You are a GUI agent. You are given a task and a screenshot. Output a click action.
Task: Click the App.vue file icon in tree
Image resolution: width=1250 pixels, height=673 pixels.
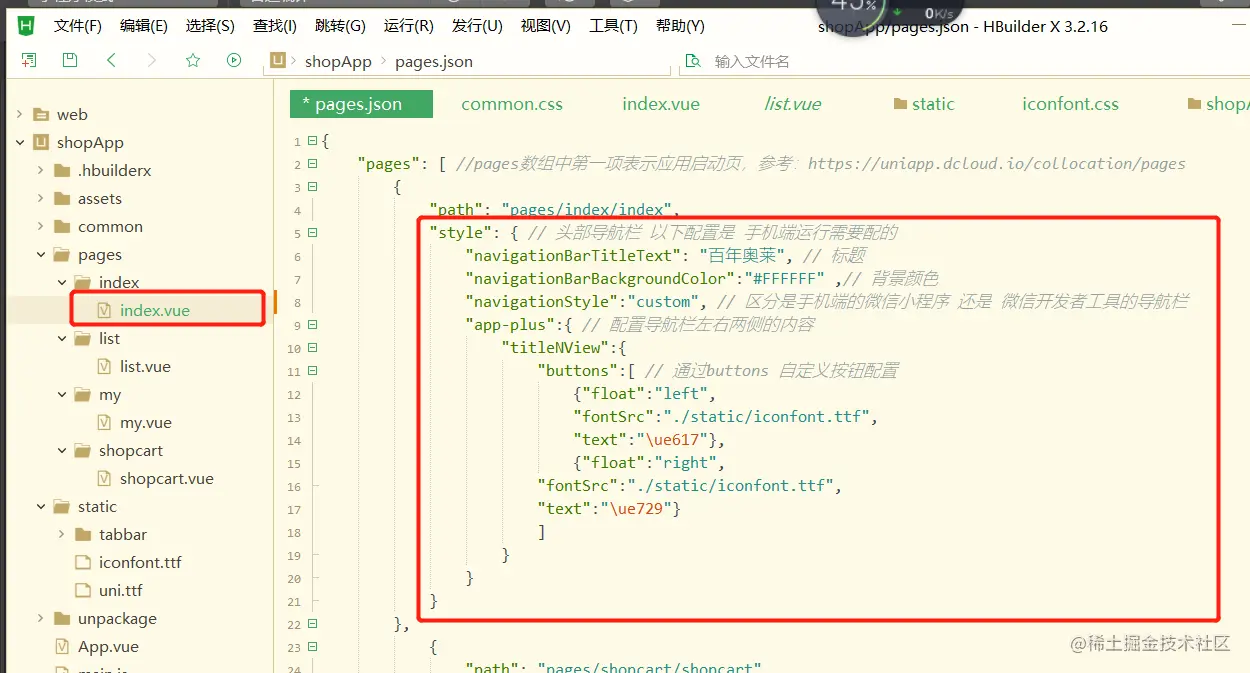tap(62, 646)
